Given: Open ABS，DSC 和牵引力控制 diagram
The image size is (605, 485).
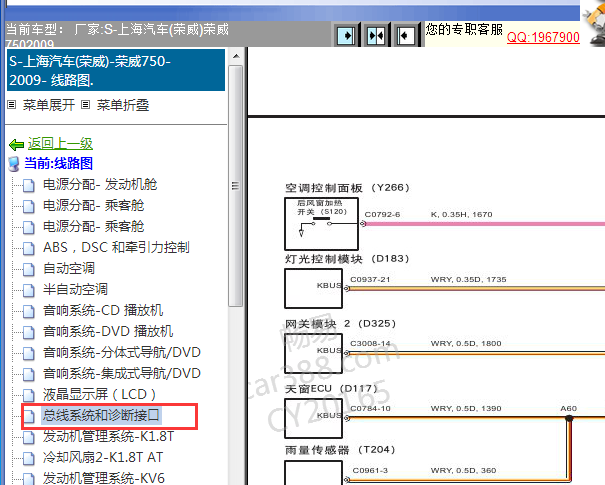Looking at the screenshot, I should point(116,247).
